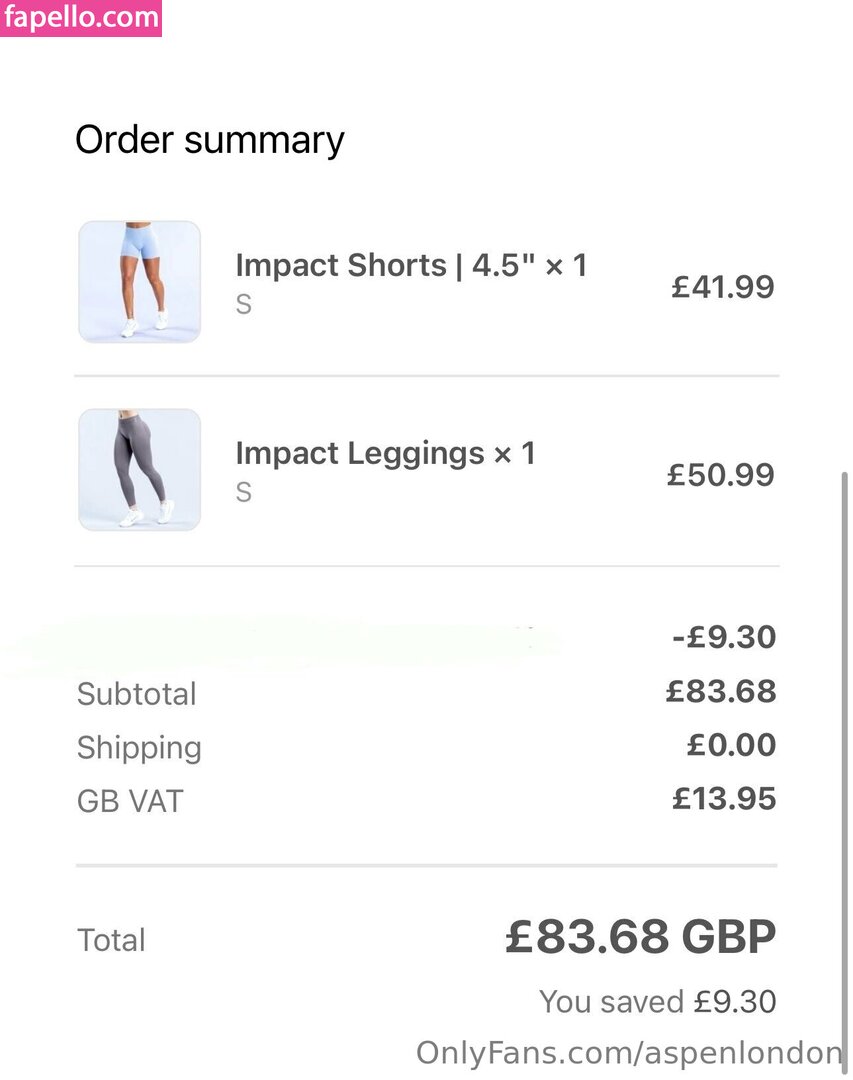The image size is (853, 1080).
Task: Click the £13.95 VAT amount
Action: tap(724, 798)
